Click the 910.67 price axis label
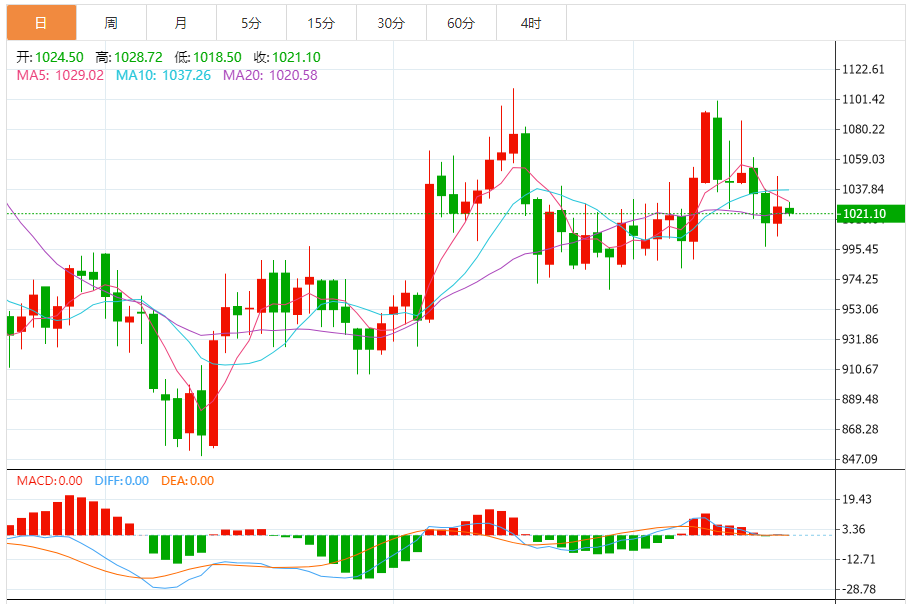The image size is (908, 604). coord(860,369)
